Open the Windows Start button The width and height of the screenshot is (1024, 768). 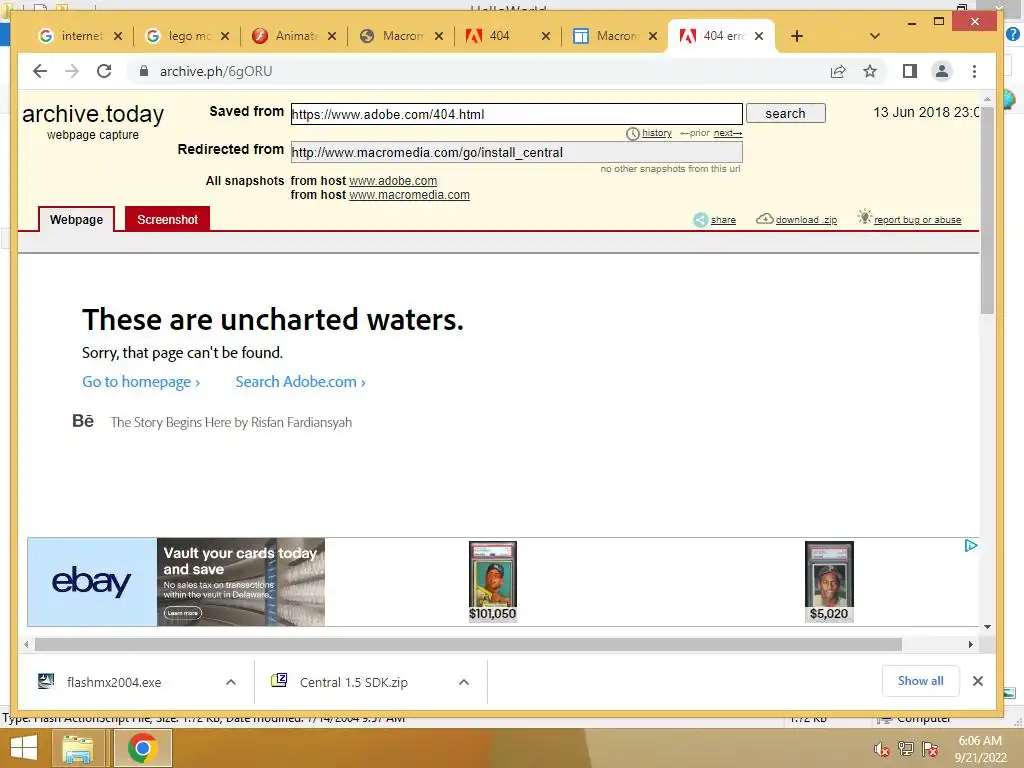(x=24, y=748)
